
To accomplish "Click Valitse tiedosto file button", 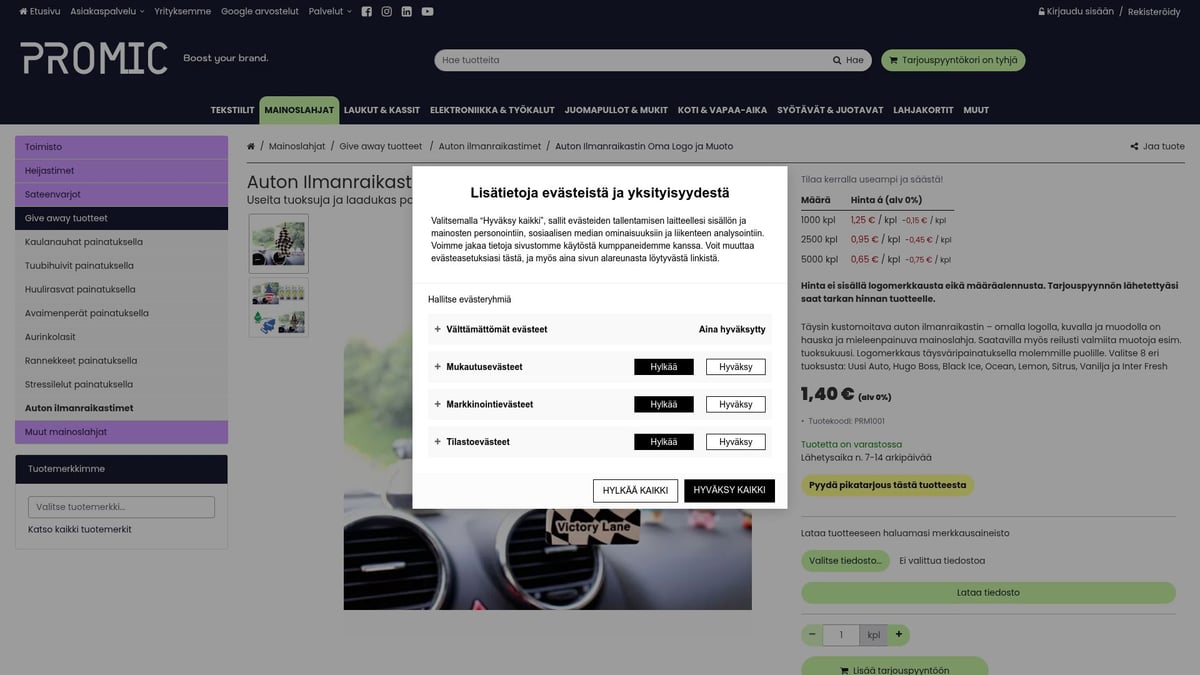I will click(845, 561).
